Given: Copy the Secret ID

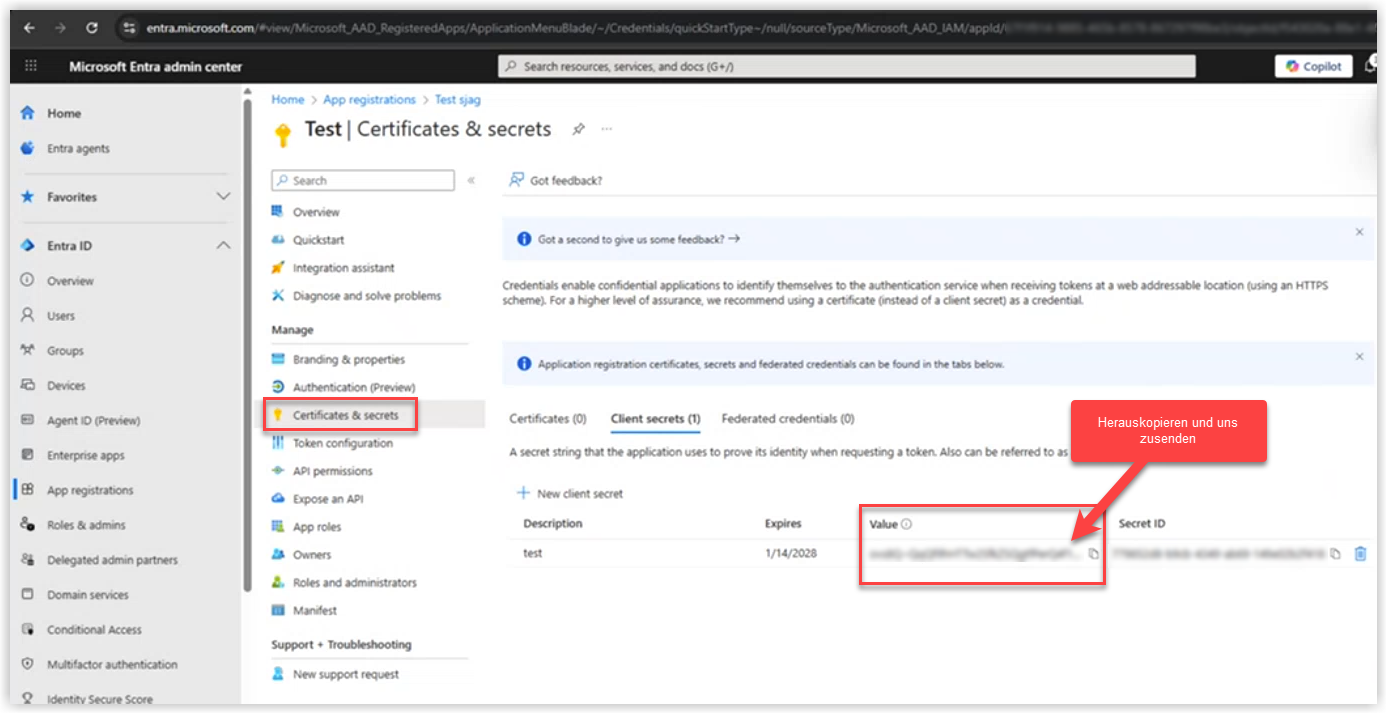Looking at the screenshot, I should click(x=1335, y=553).
